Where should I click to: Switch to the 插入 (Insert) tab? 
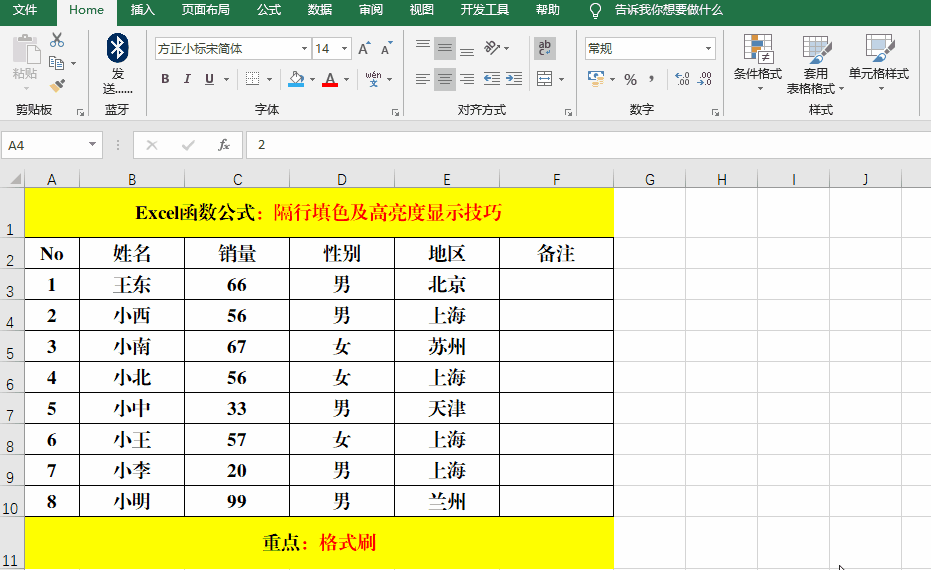143,10
